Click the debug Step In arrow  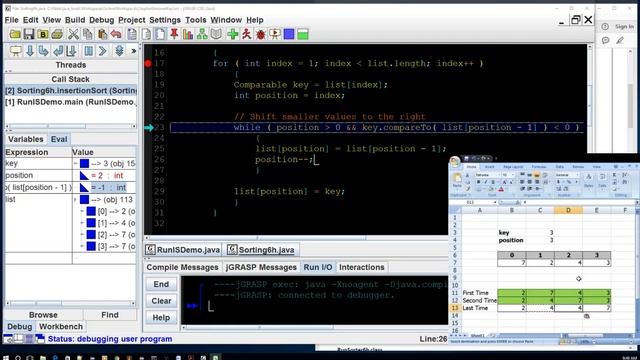(x=44, y=51)
